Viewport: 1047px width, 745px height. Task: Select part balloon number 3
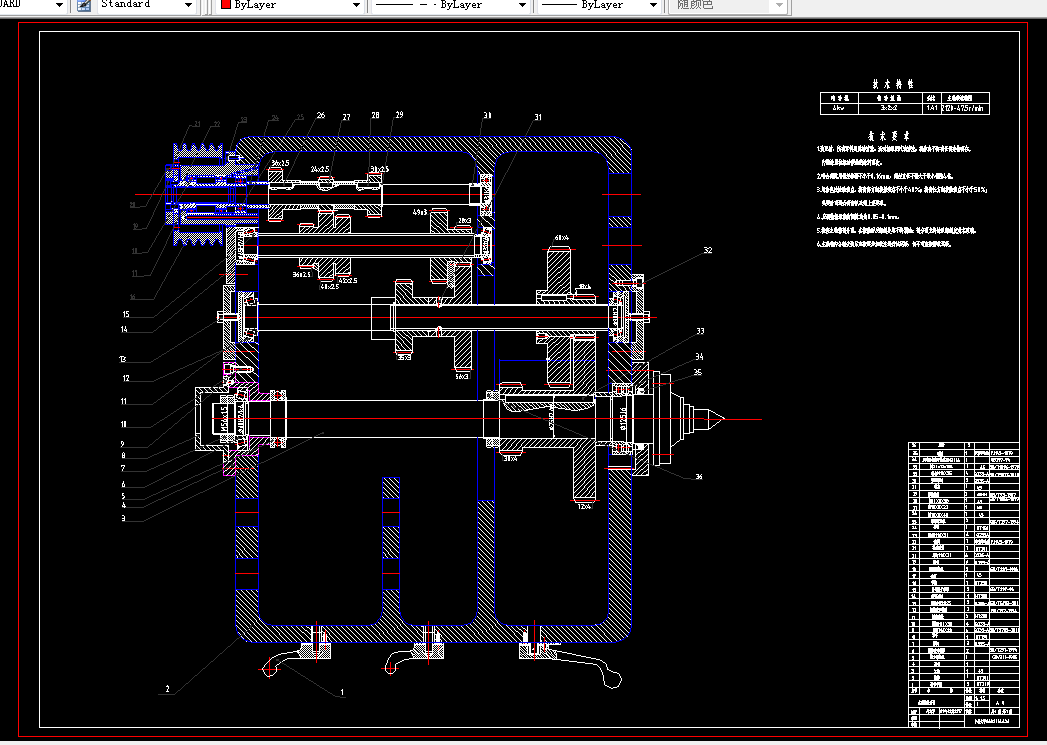(123, 518)
